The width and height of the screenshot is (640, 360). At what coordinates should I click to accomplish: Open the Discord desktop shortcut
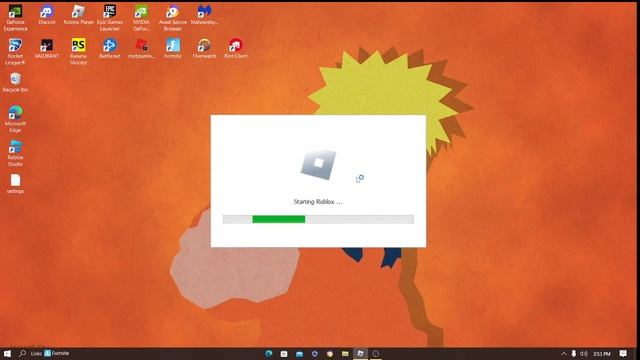click(47, 15)
